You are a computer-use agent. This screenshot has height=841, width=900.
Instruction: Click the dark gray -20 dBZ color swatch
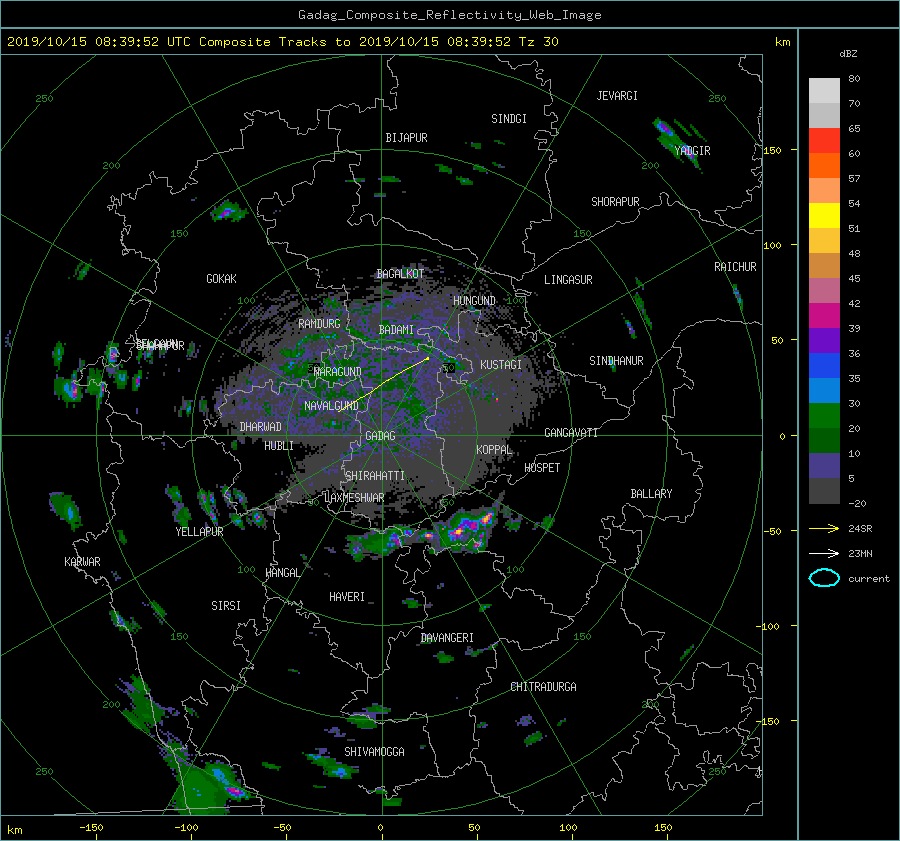pyautogui.click(x=824, y=491)
